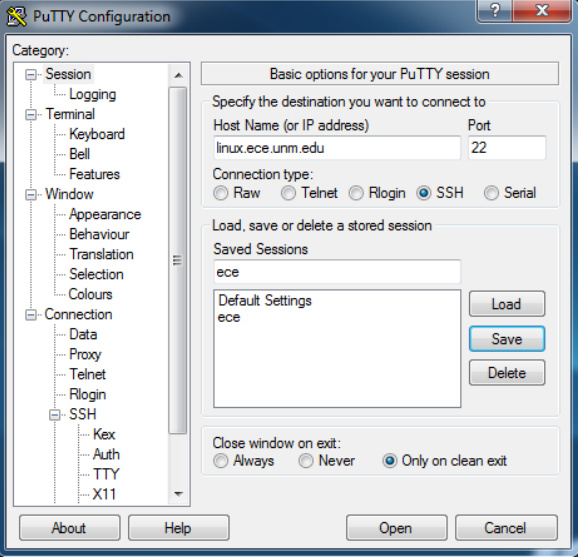The width and height of the screenshot is (580, 557).
Task: Click the Help button
Action: (179, 528)
